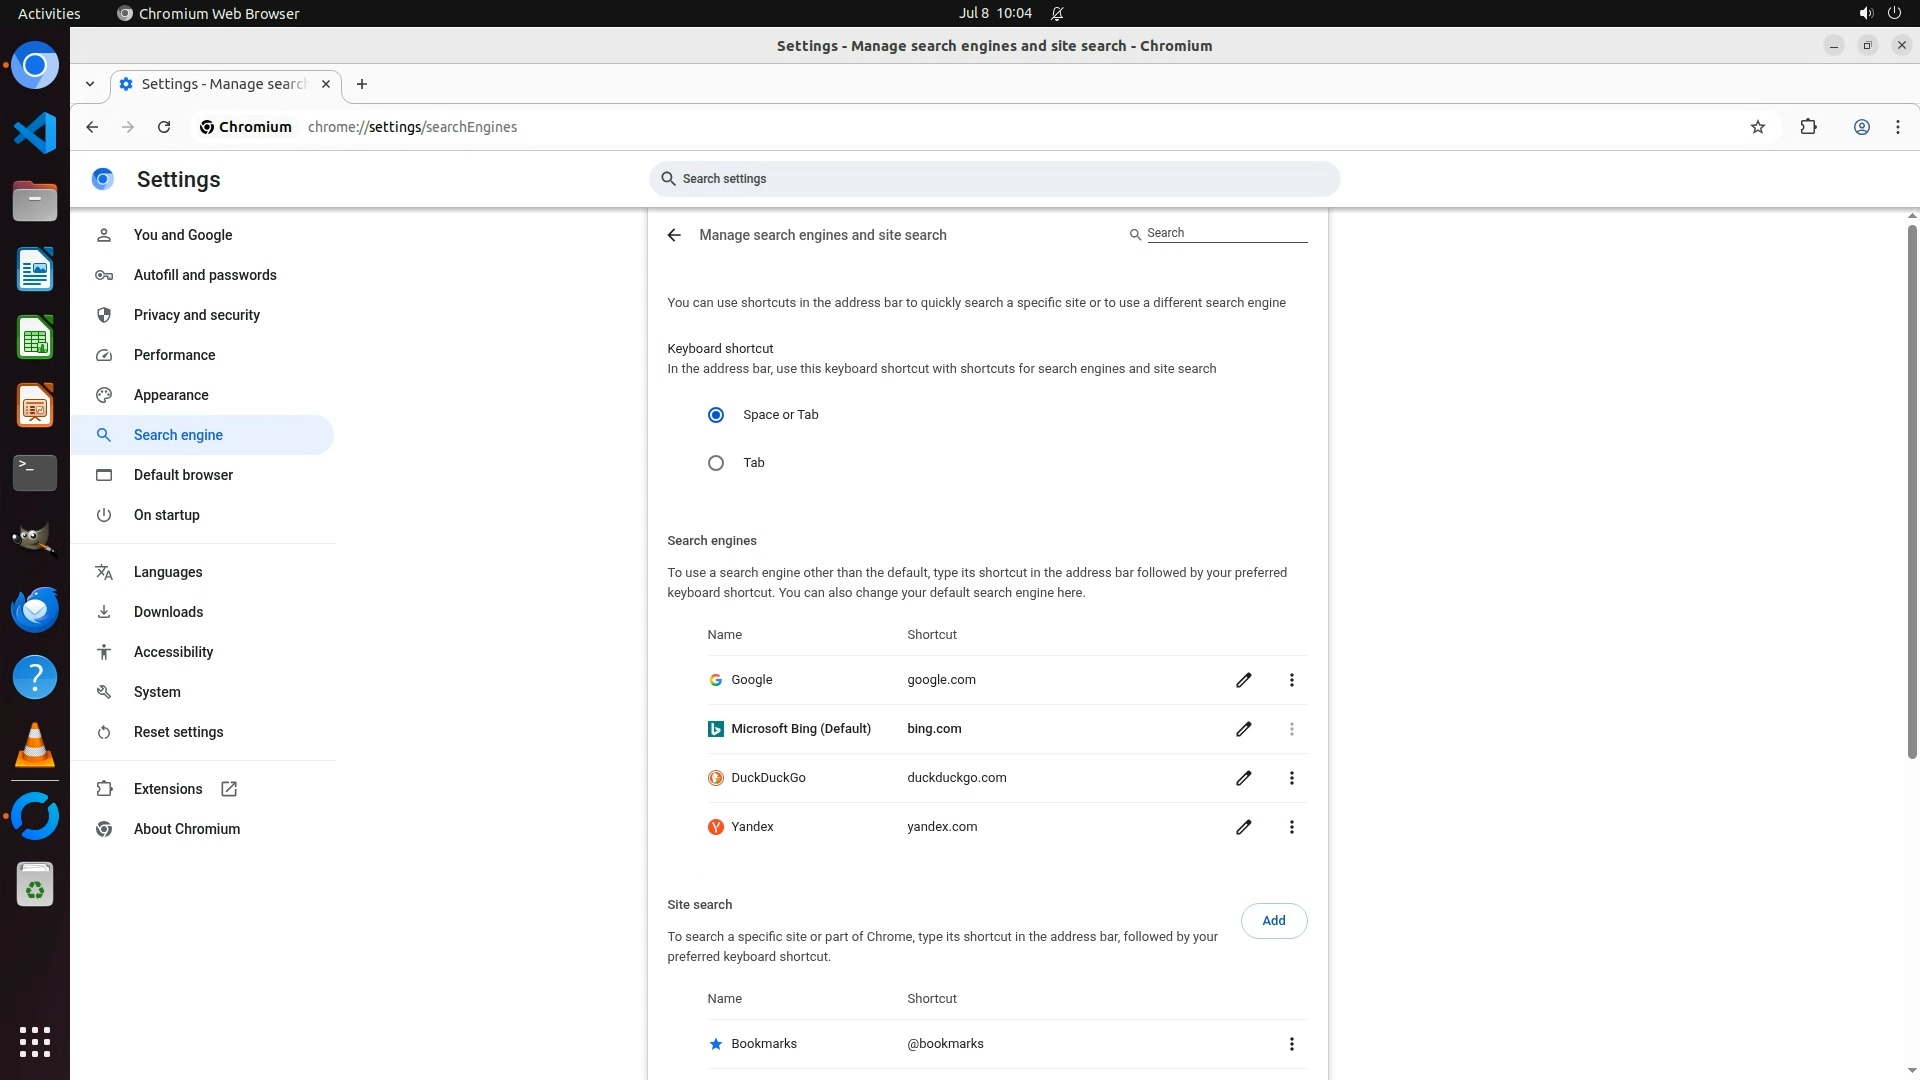
Task: Edit the Yandex search engine entry
Action: 1243,827
